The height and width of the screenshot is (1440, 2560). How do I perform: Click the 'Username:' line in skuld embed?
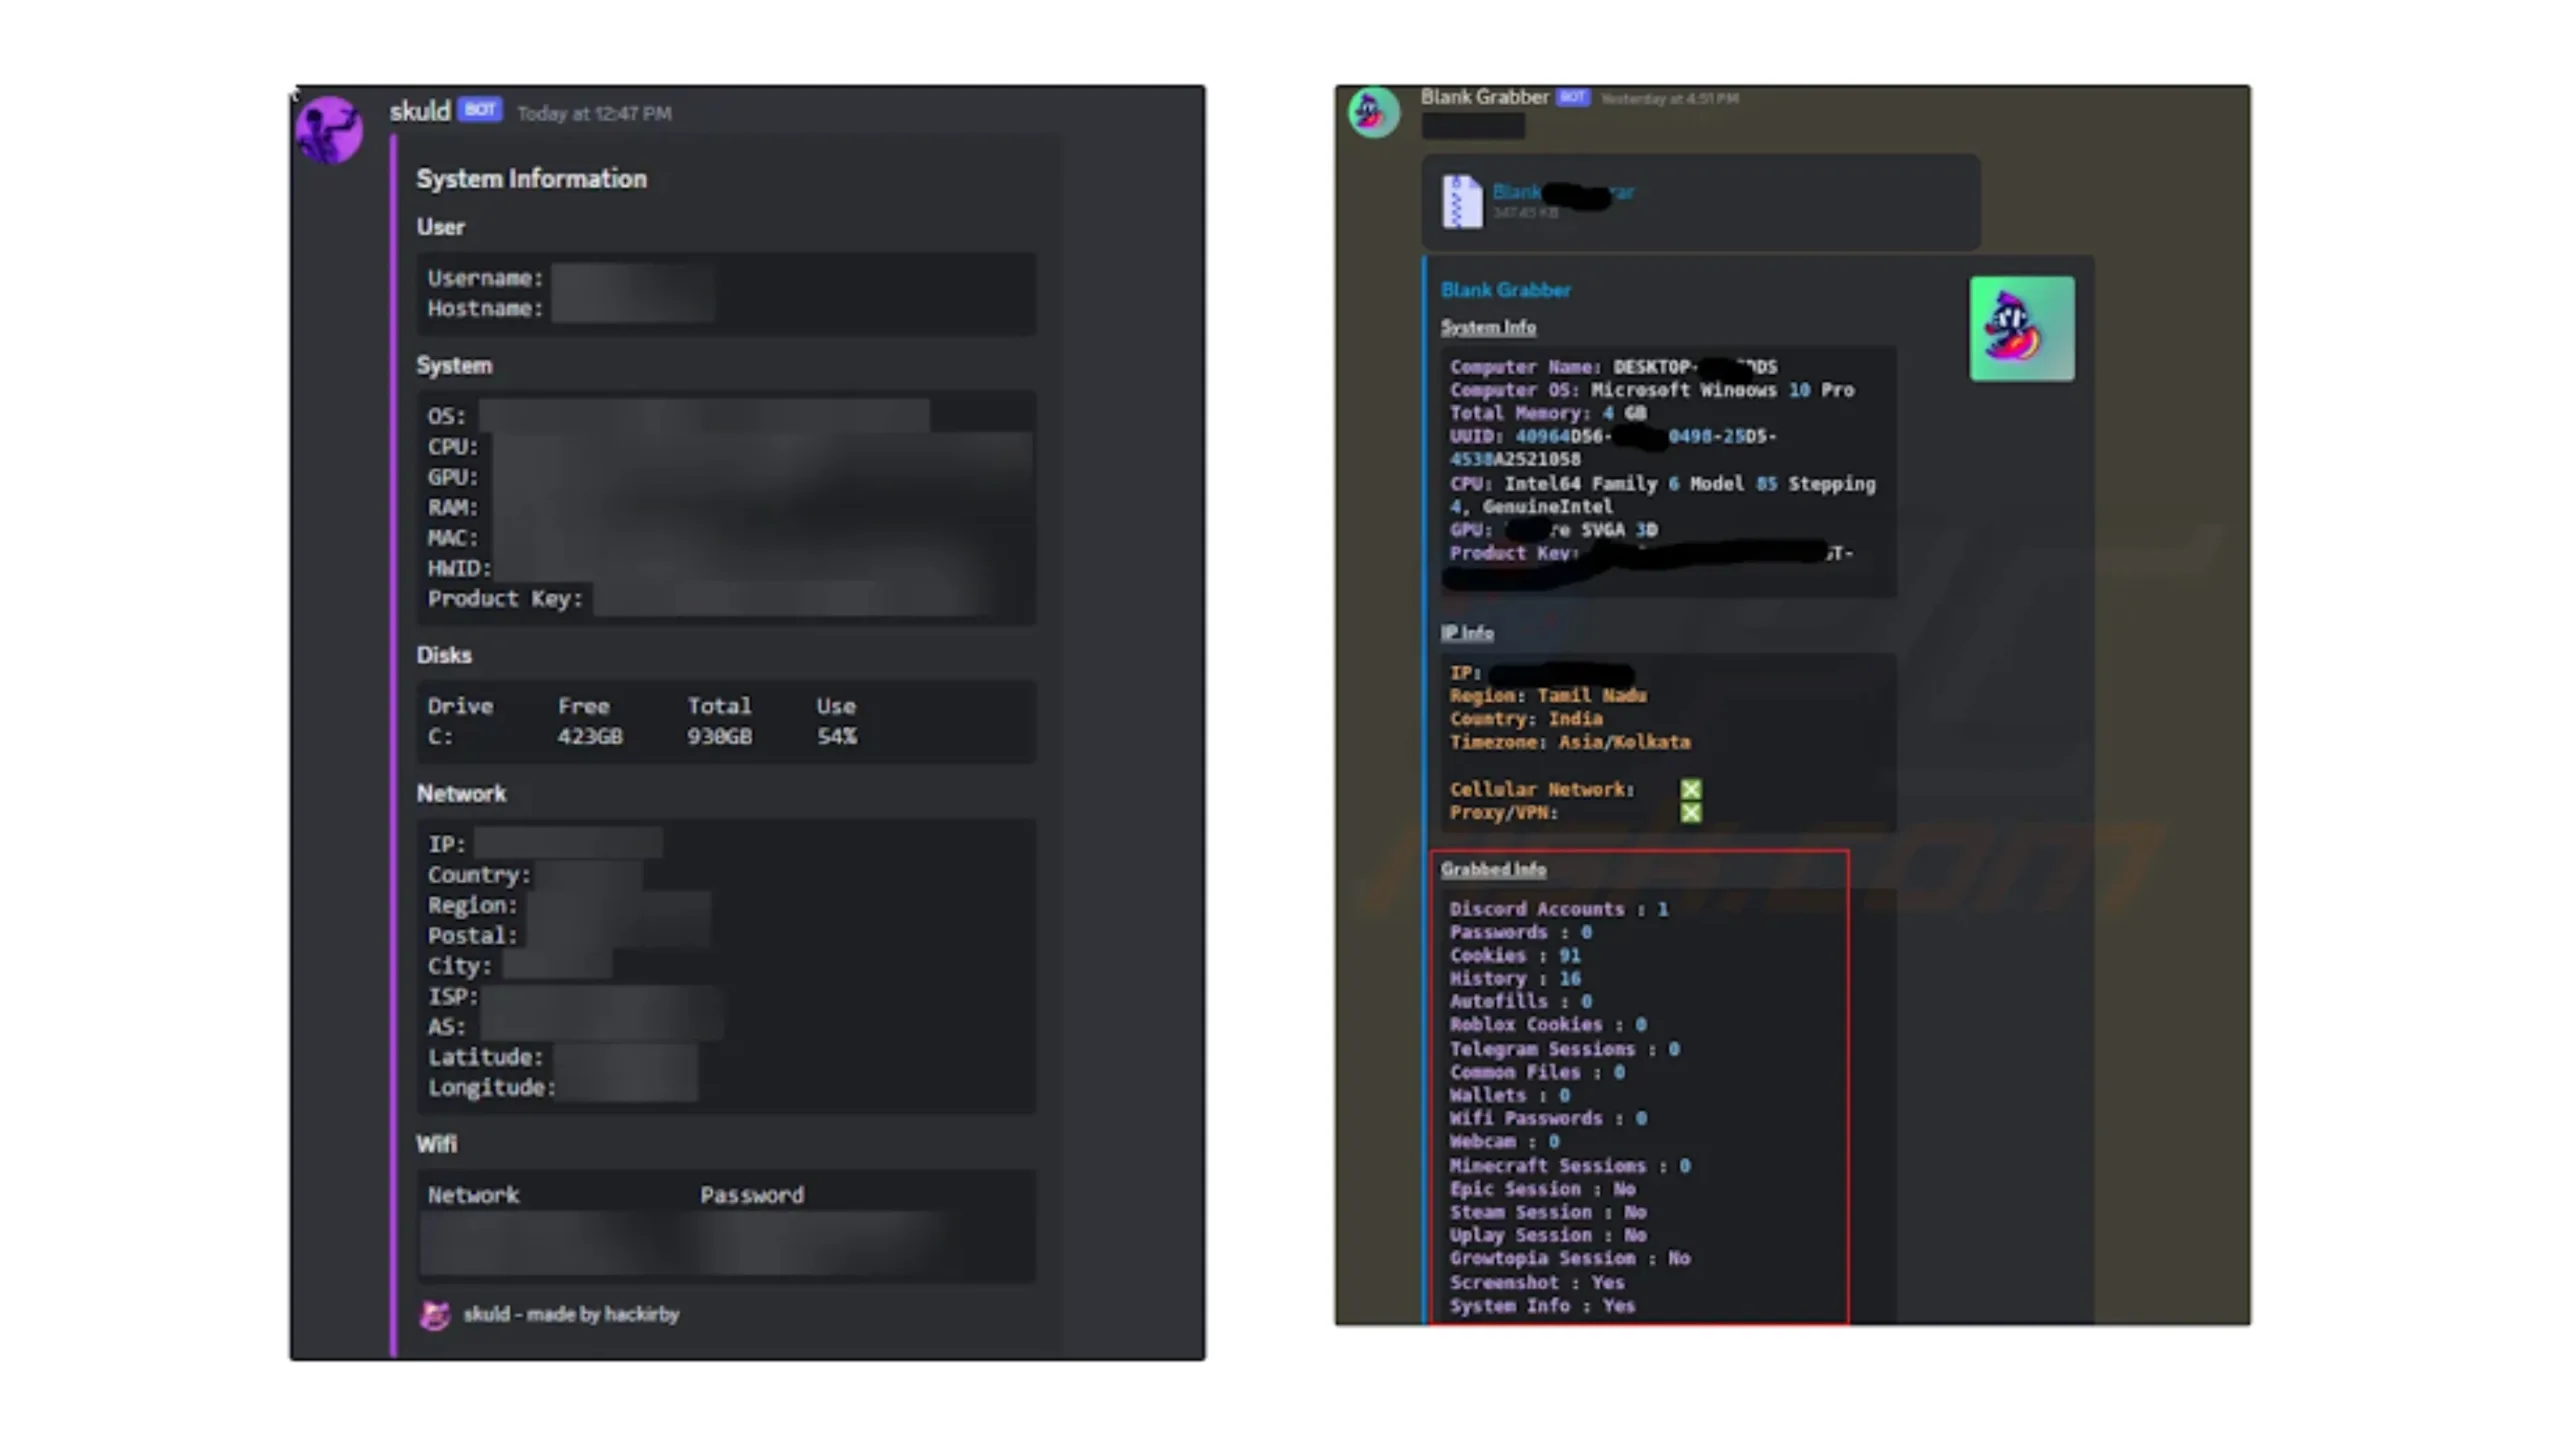pyautogui.click(x=485, y=278)
